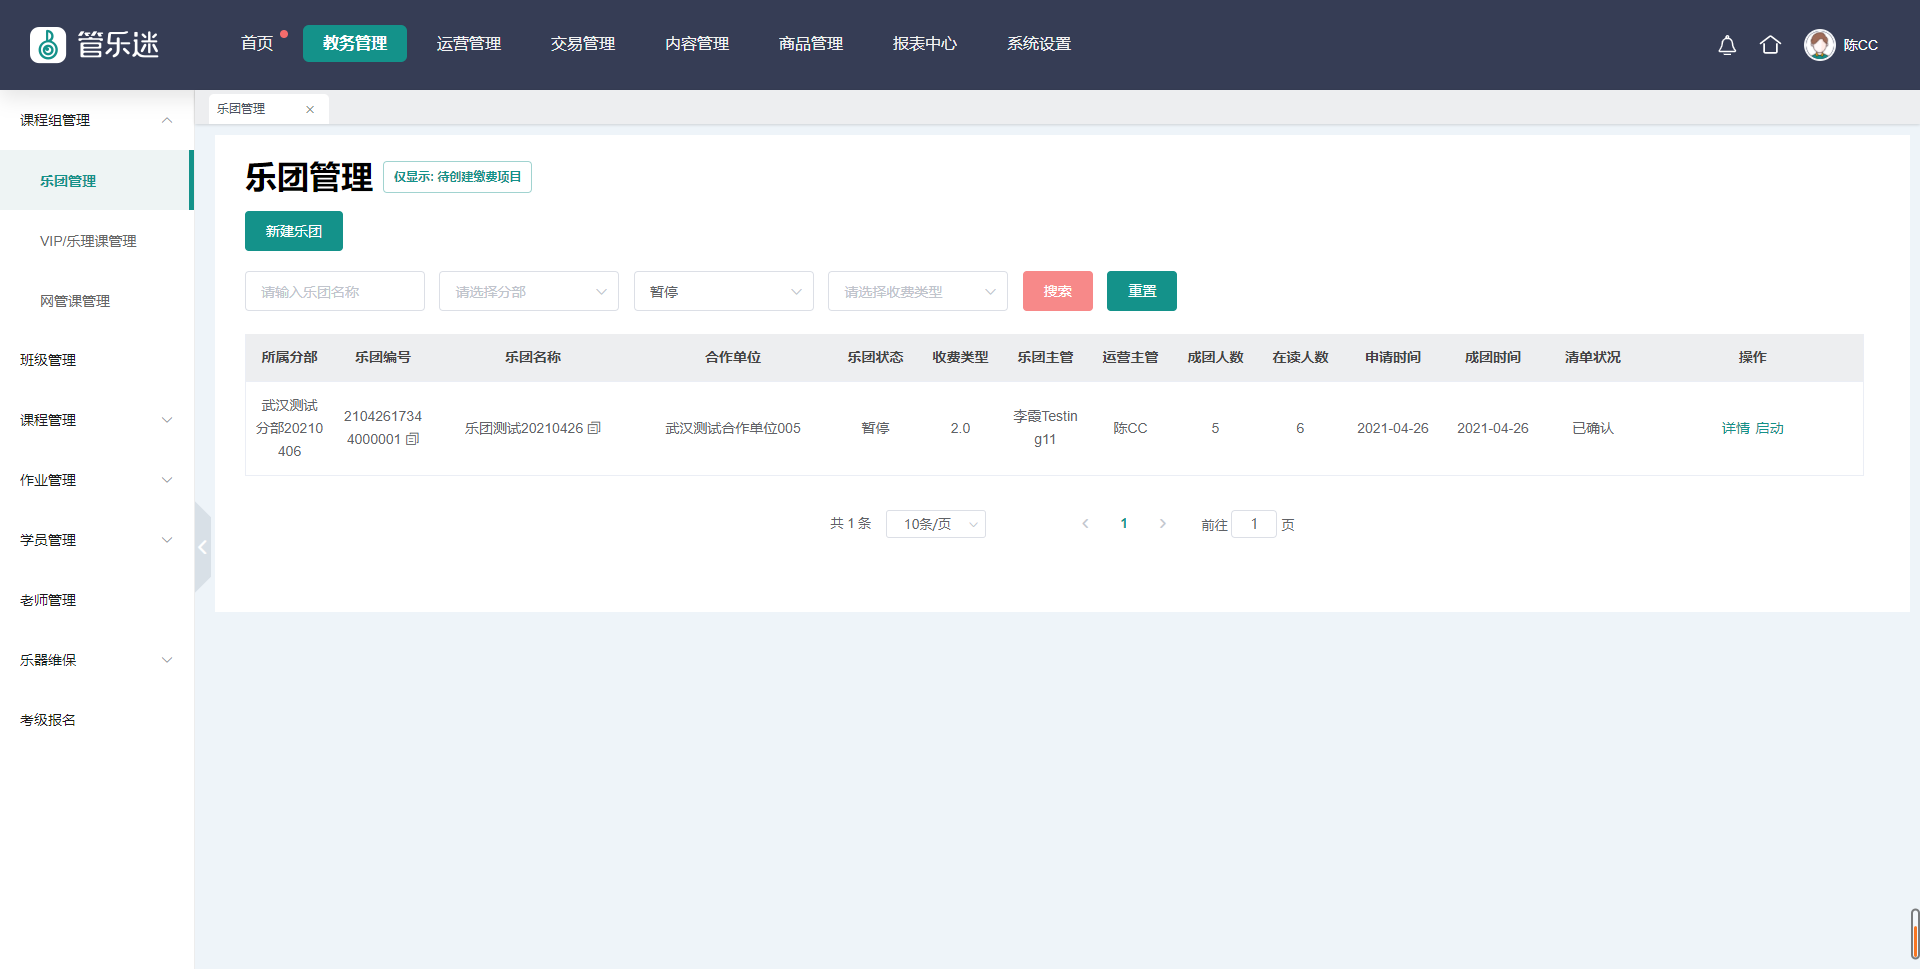
Task: Toggle 仅显示: 待创建缴费项目 filter
Action: coord(457,177)
